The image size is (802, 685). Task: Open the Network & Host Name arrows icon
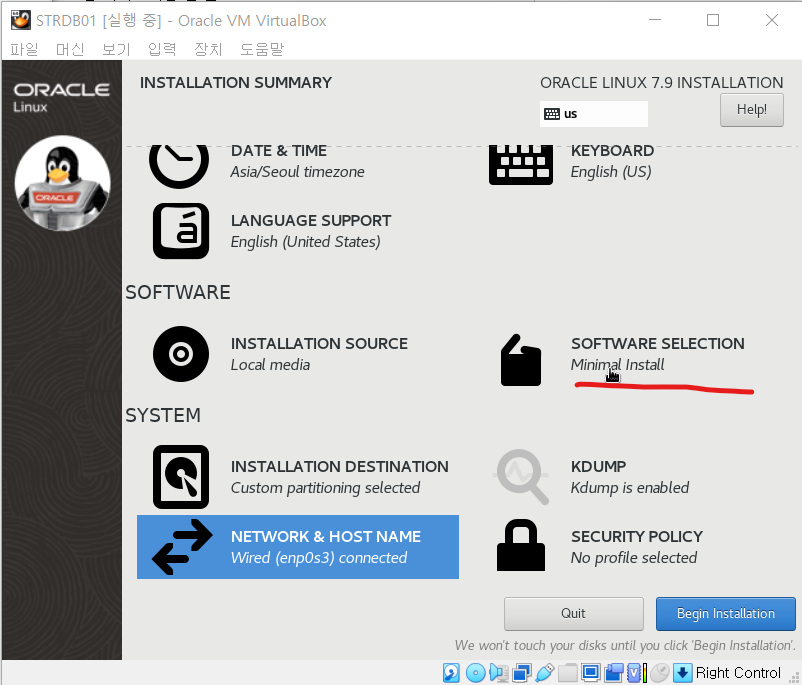182,547
